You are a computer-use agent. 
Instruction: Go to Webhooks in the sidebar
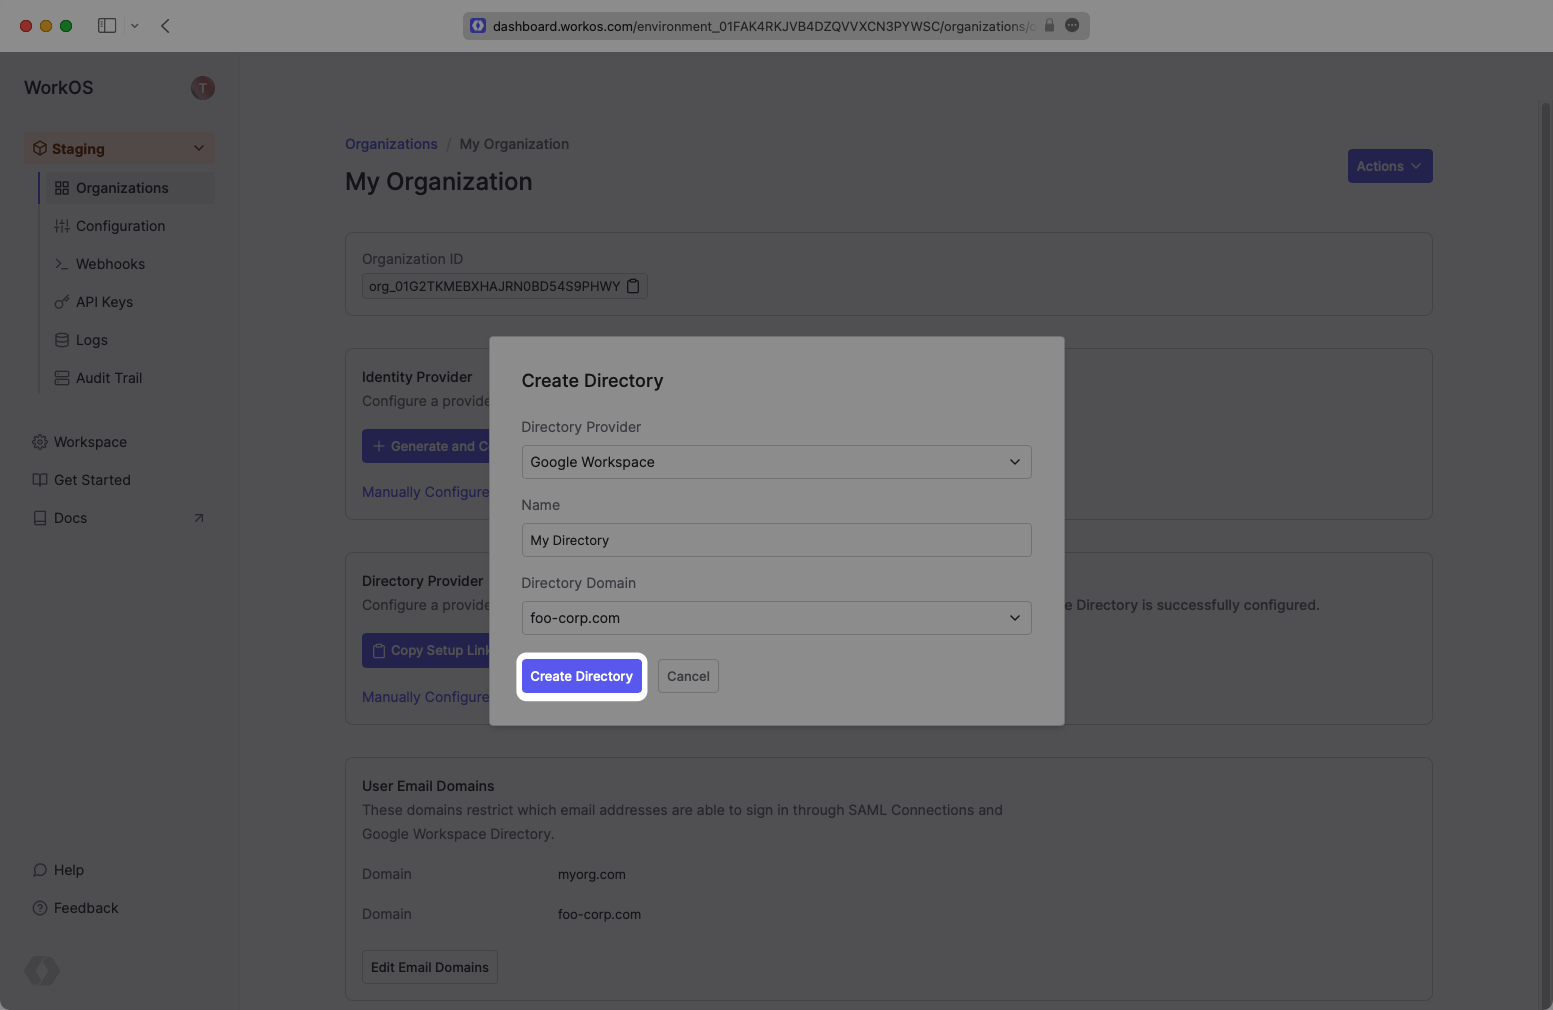point(110,264)
